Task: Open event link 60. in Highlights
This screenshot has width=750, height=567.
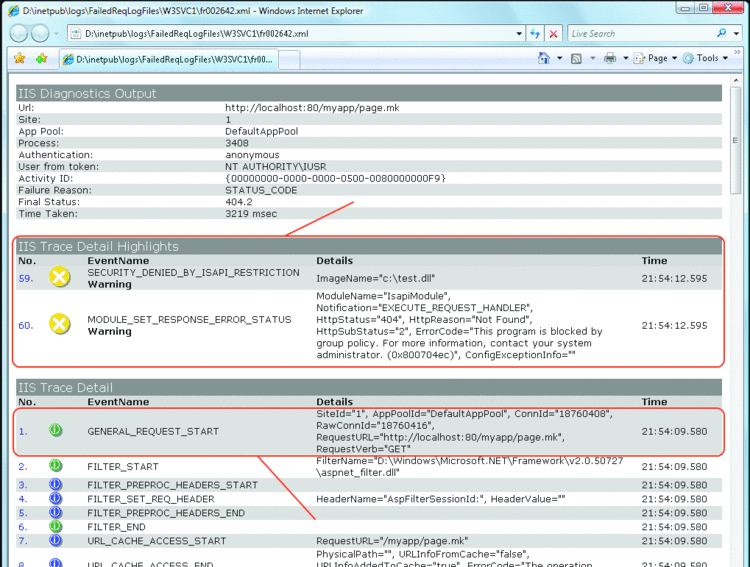Action: pos(25,325)
